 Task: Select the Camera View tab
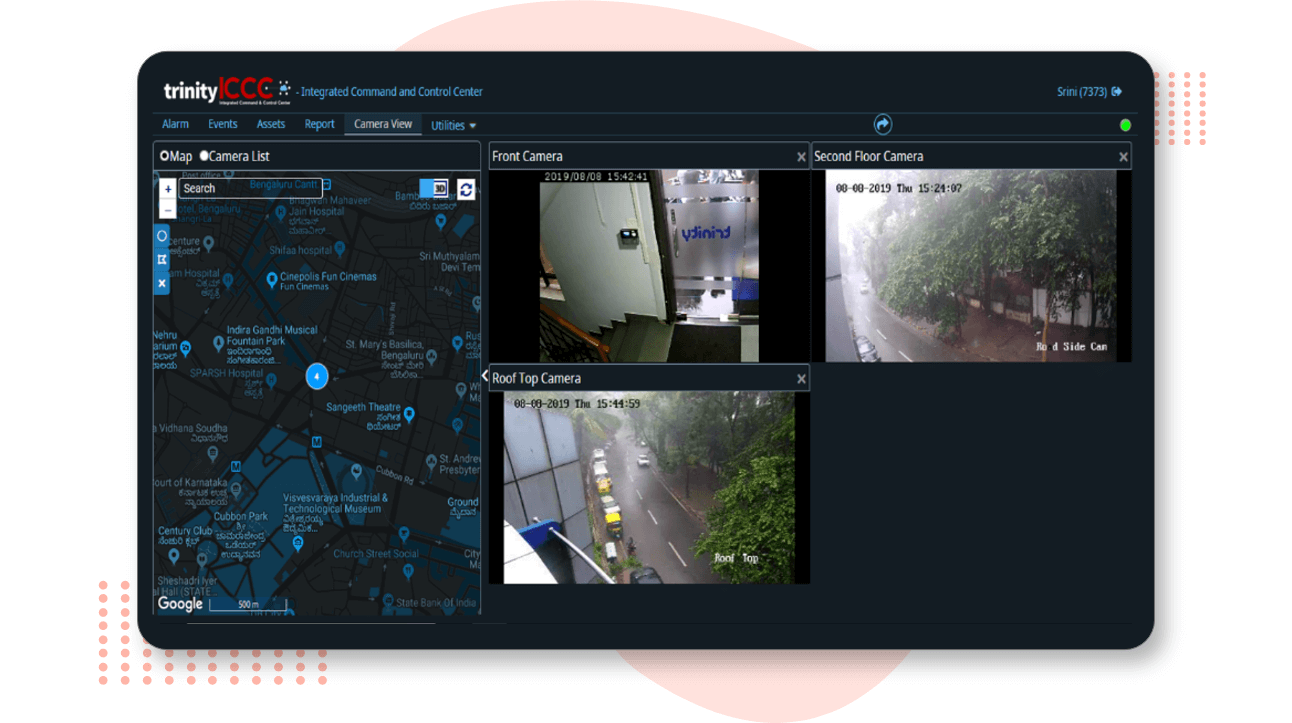tap(383, 125)
